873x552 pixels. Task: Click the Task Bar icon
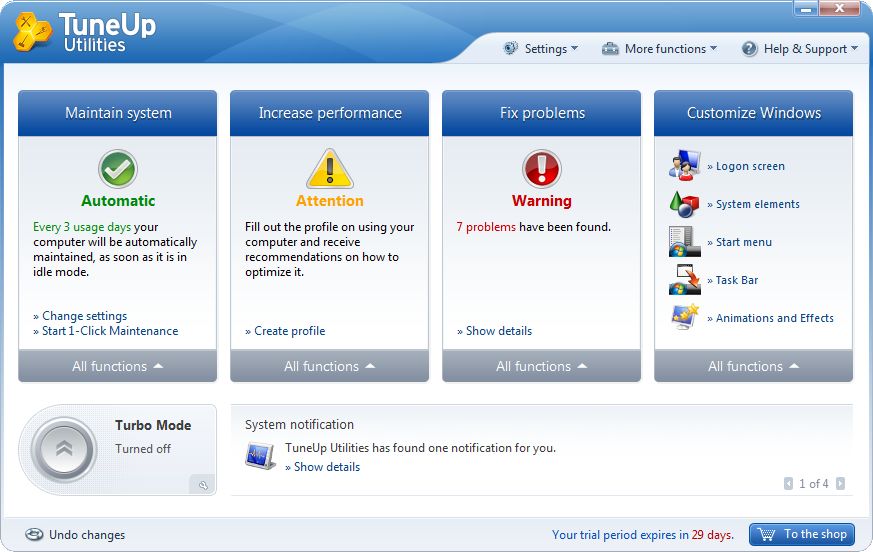(684, 280)
